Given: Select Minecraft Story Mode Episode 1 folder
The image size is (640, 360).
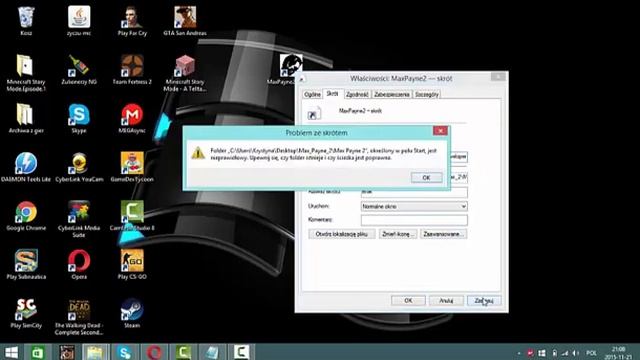Looking at the screenshot, I should click(26, 73).
